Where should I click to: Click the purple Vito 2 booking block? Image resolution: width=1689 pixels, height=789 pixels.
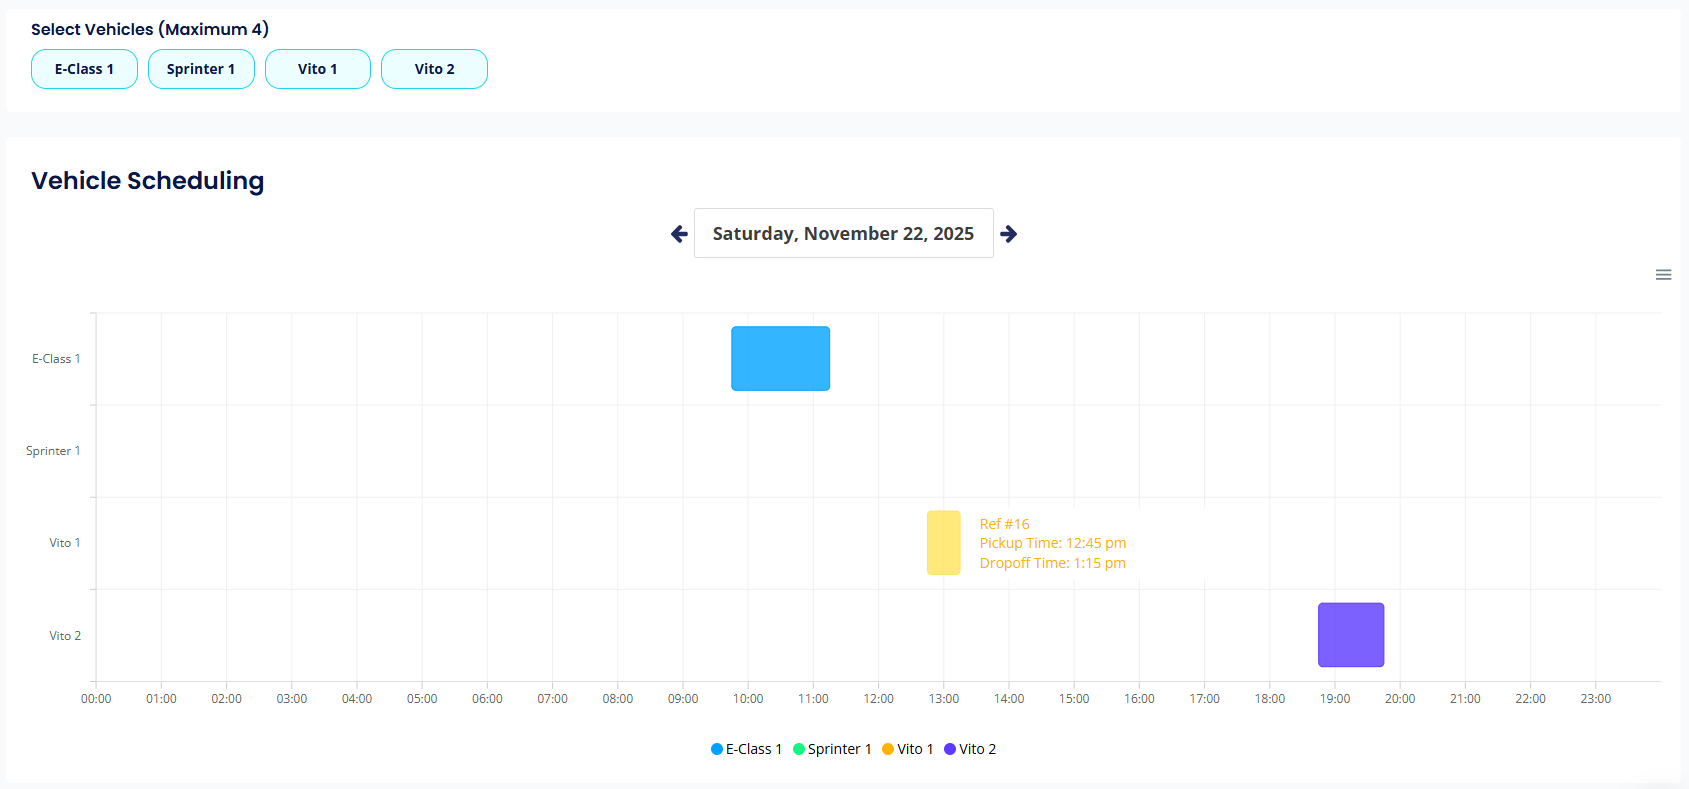click(x=1351, y=635)
